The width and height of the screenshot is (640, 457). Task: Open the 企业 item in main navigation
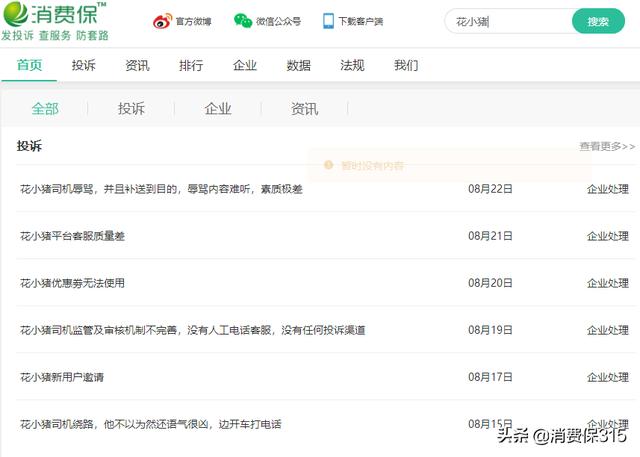[x=245, y=65]
